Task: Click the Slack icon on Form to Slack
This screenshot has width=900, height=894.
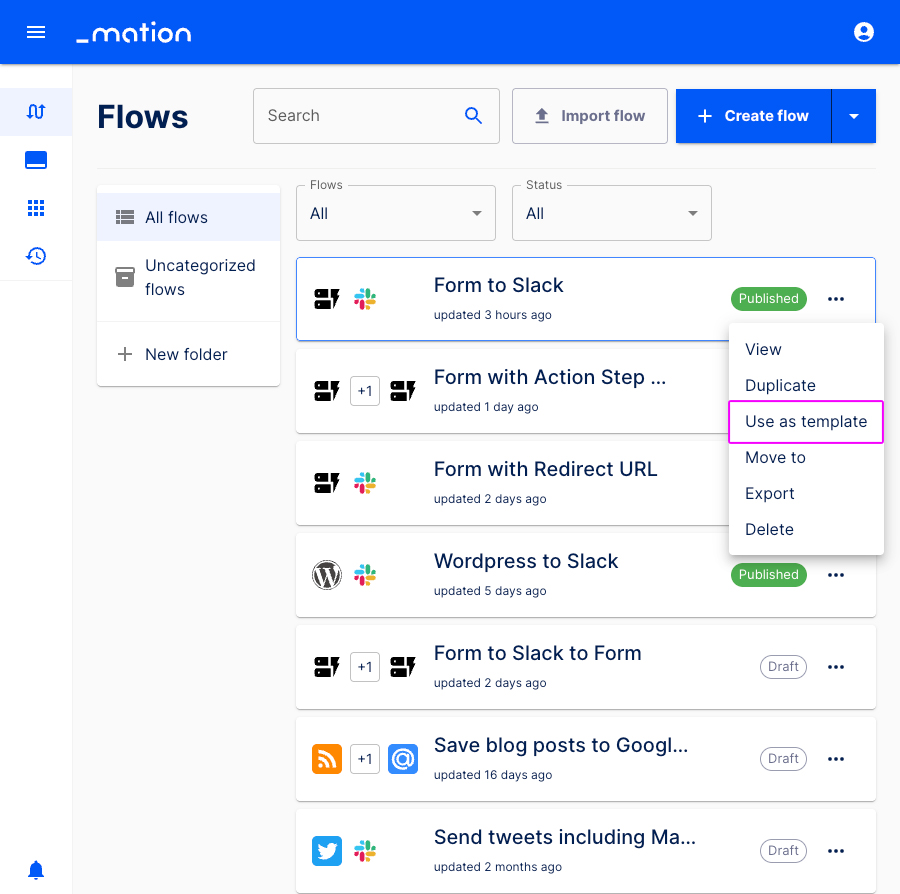Action: tap(365, 298)
